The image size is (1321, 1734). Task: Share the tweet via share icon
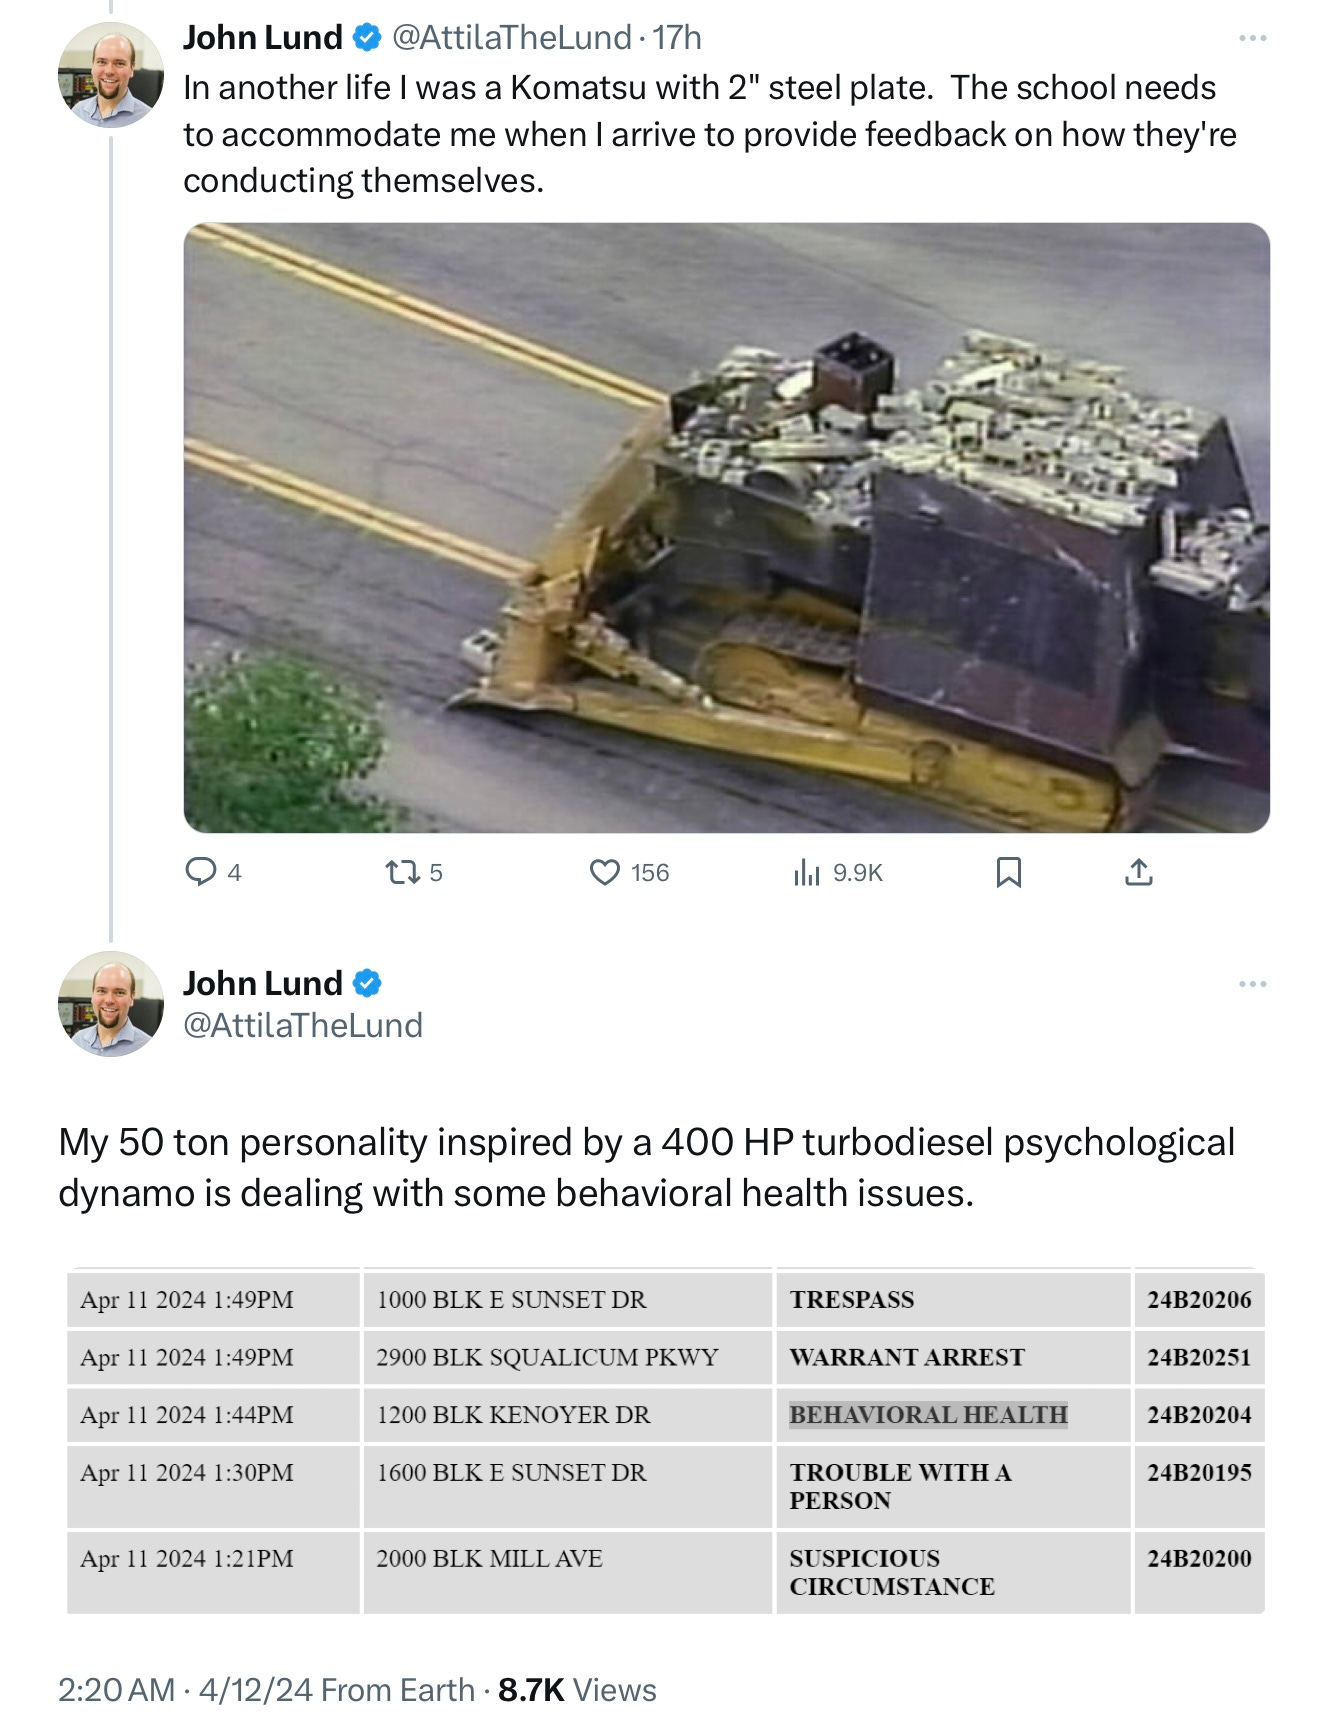click(1139, 873)
